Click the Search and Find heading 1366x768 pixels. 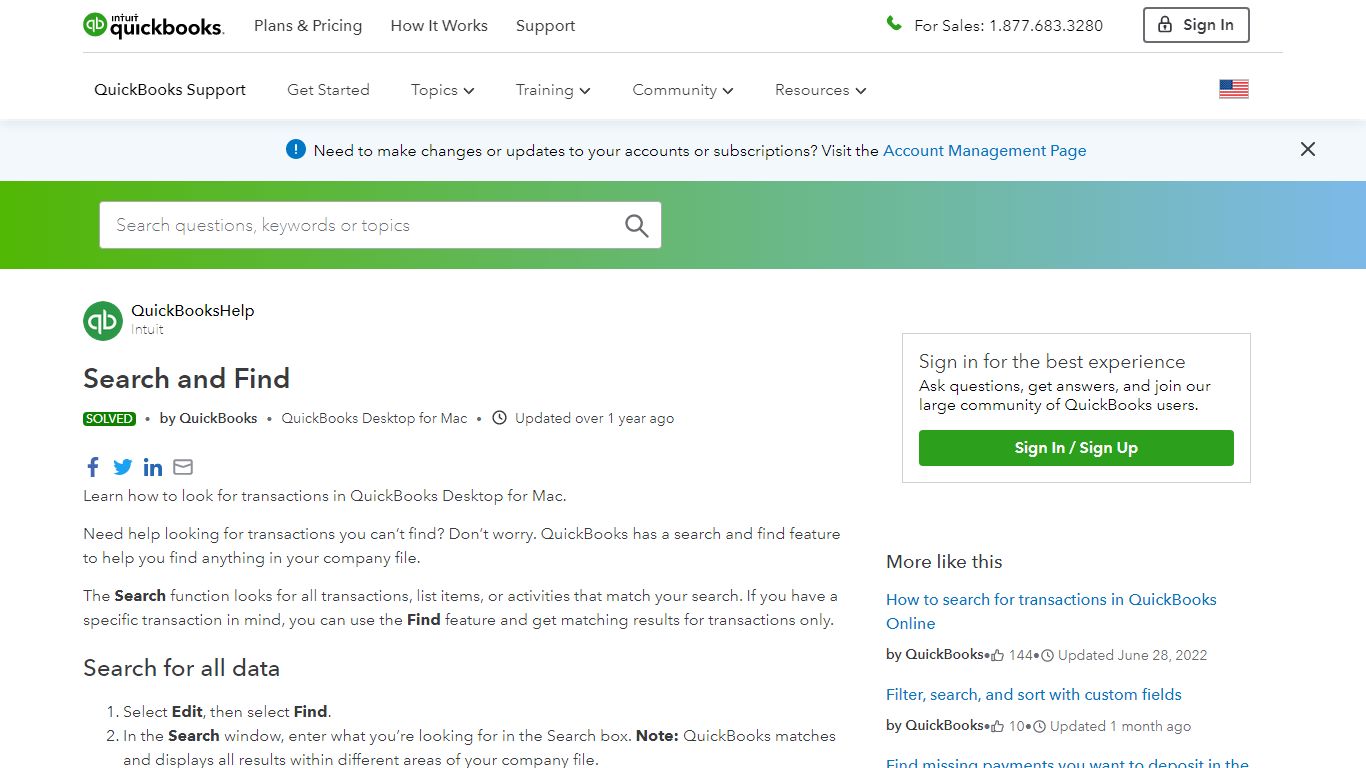[x=187, y=379]
